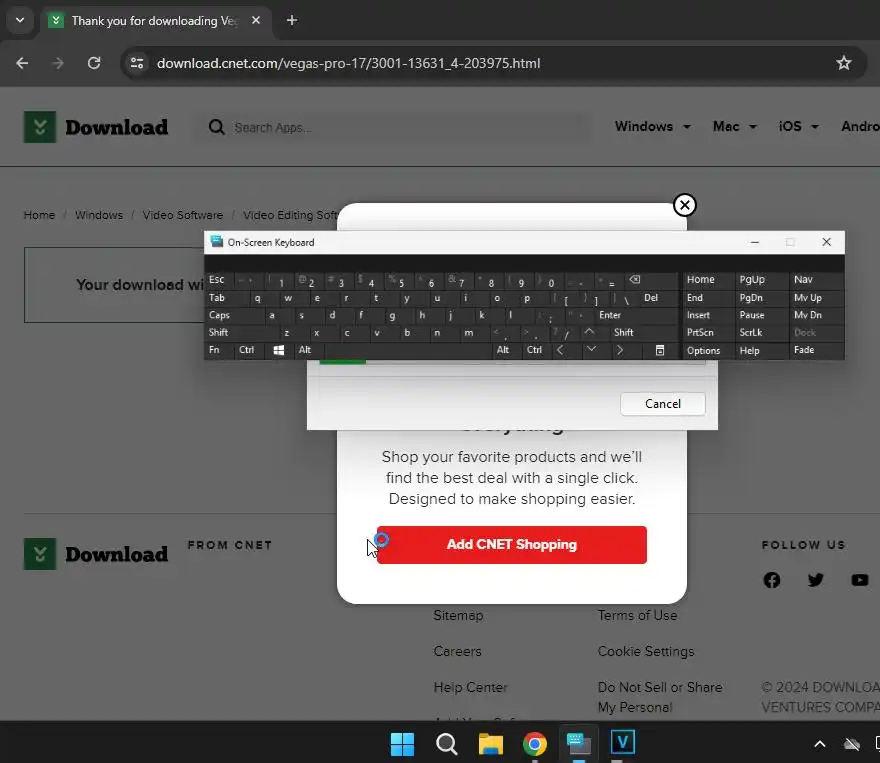Cancel the download dialog

[x=663, y=404]
